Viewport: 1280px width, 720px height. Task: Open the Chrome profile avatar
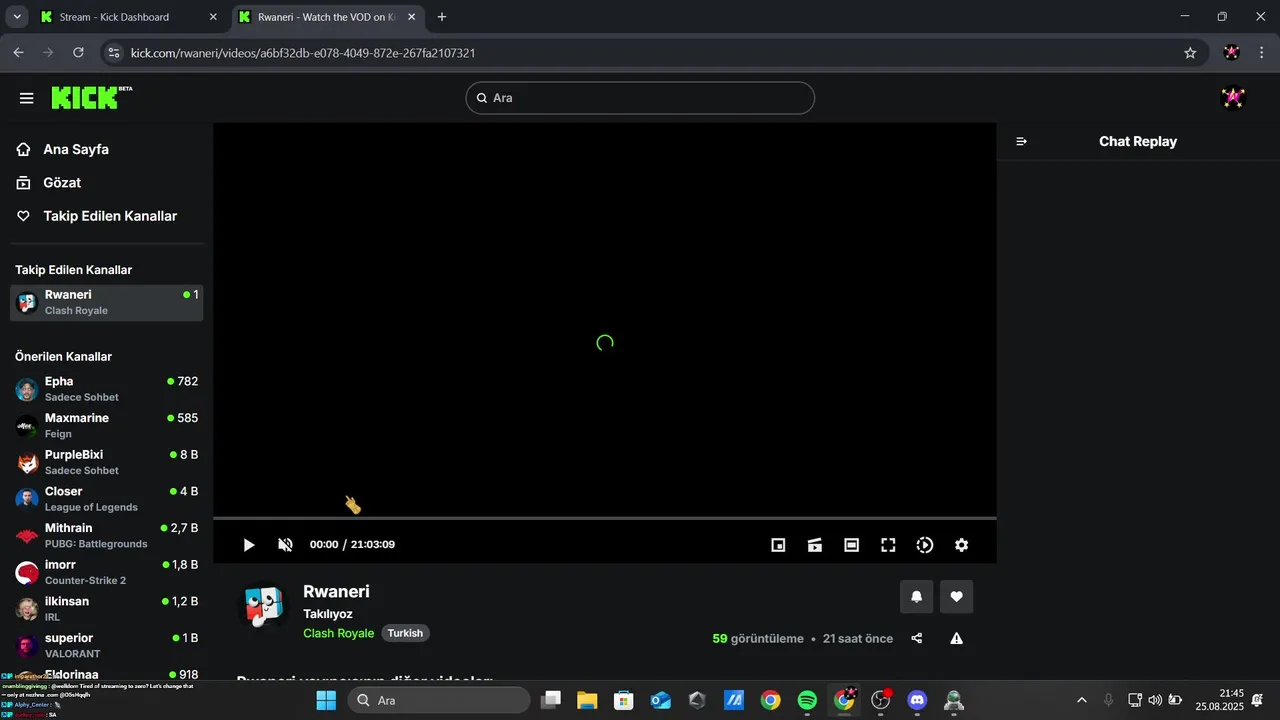1232,53
